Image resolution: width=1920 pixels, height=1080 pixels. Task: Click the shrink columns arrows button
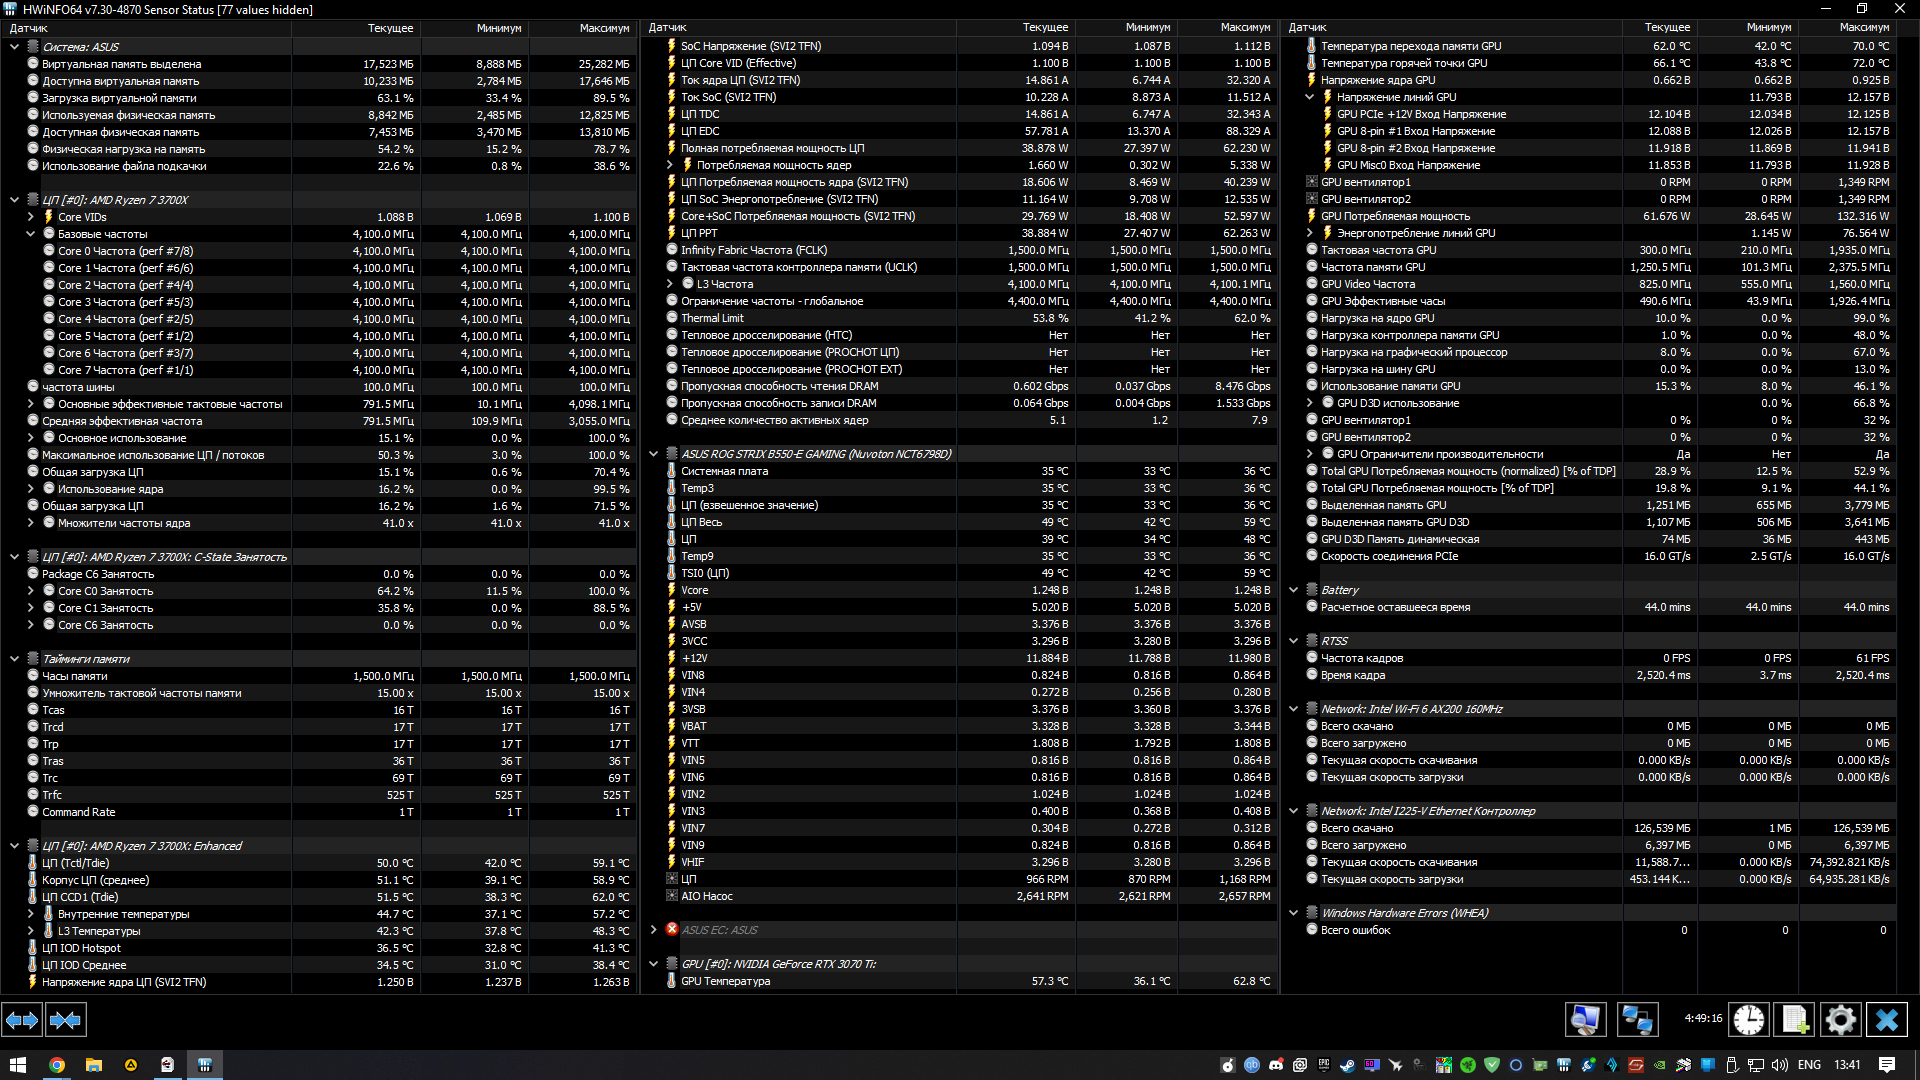[65, 1020]
